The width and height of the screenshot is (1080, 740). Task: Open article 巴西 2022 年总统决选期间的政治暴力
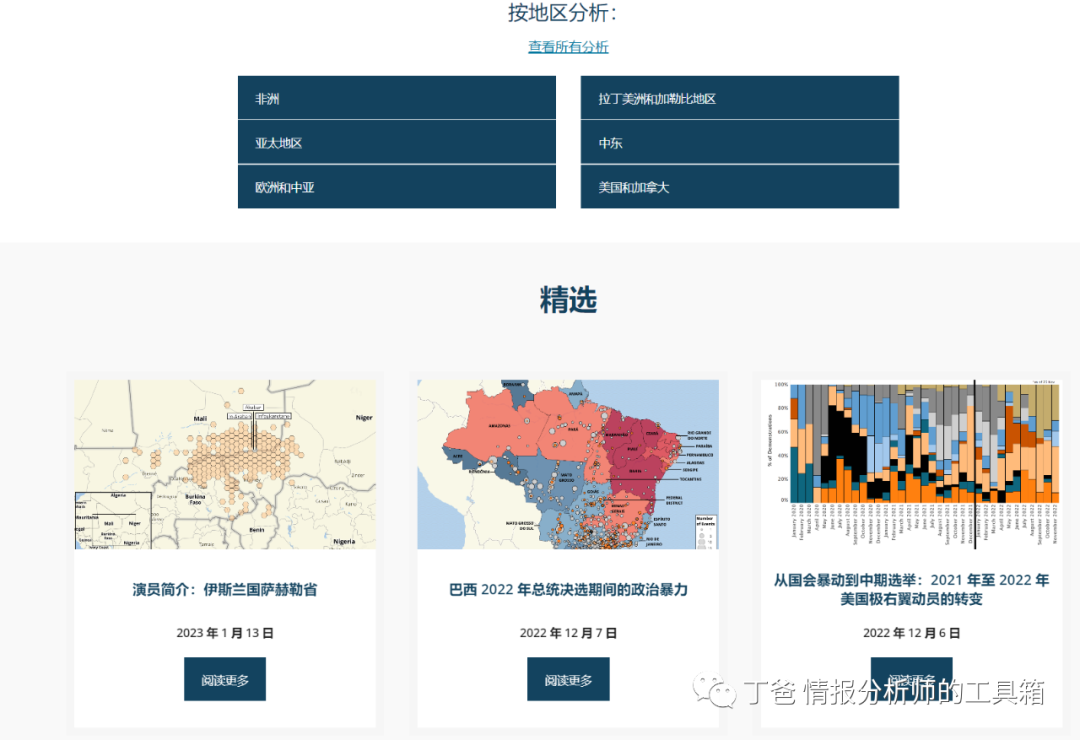(568, 590)
